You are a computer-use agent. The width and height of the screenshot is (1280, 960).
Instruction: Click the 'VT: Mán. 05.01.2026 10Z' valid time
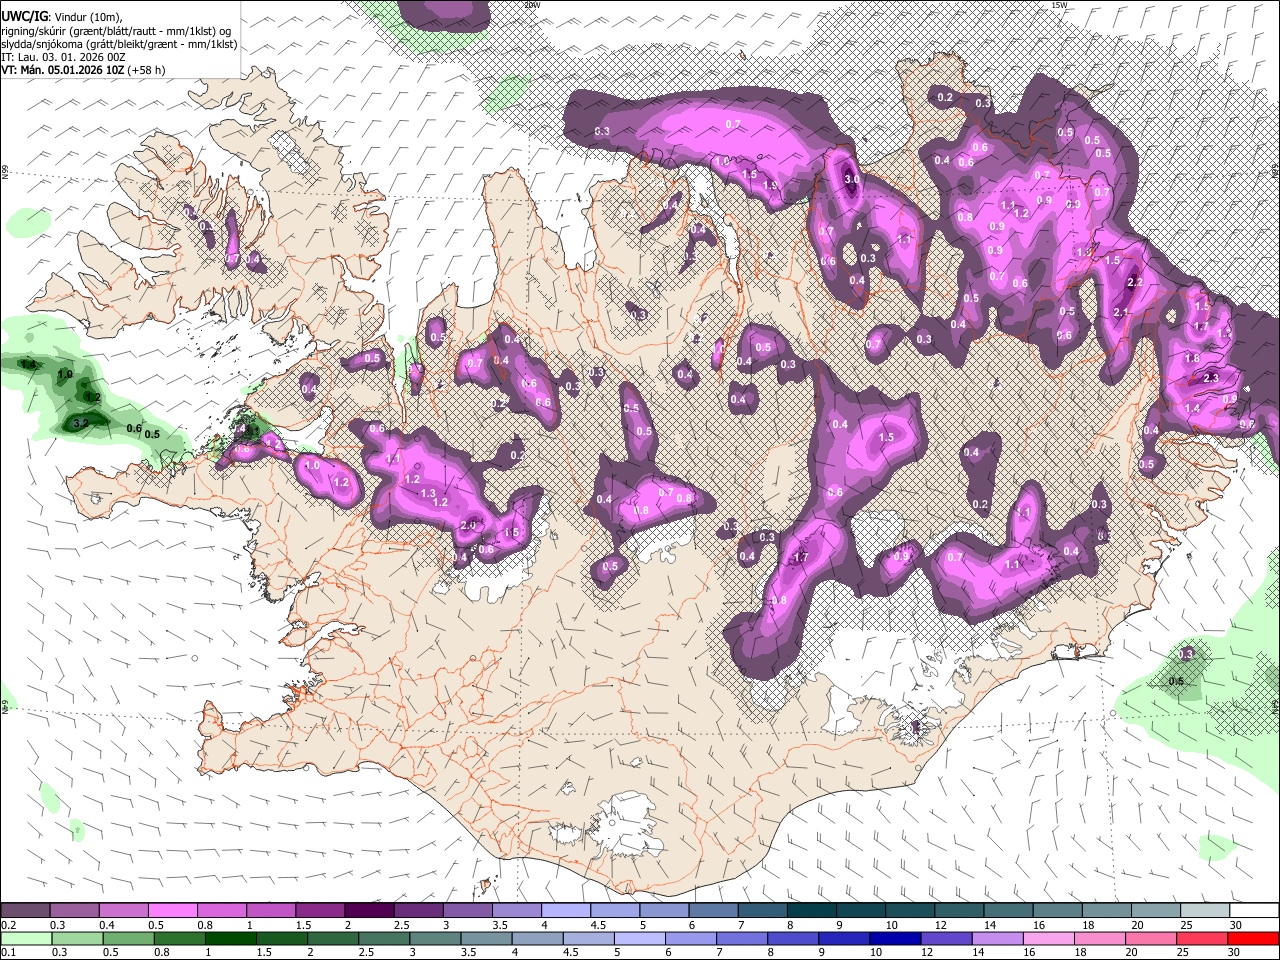coord(62,70)
